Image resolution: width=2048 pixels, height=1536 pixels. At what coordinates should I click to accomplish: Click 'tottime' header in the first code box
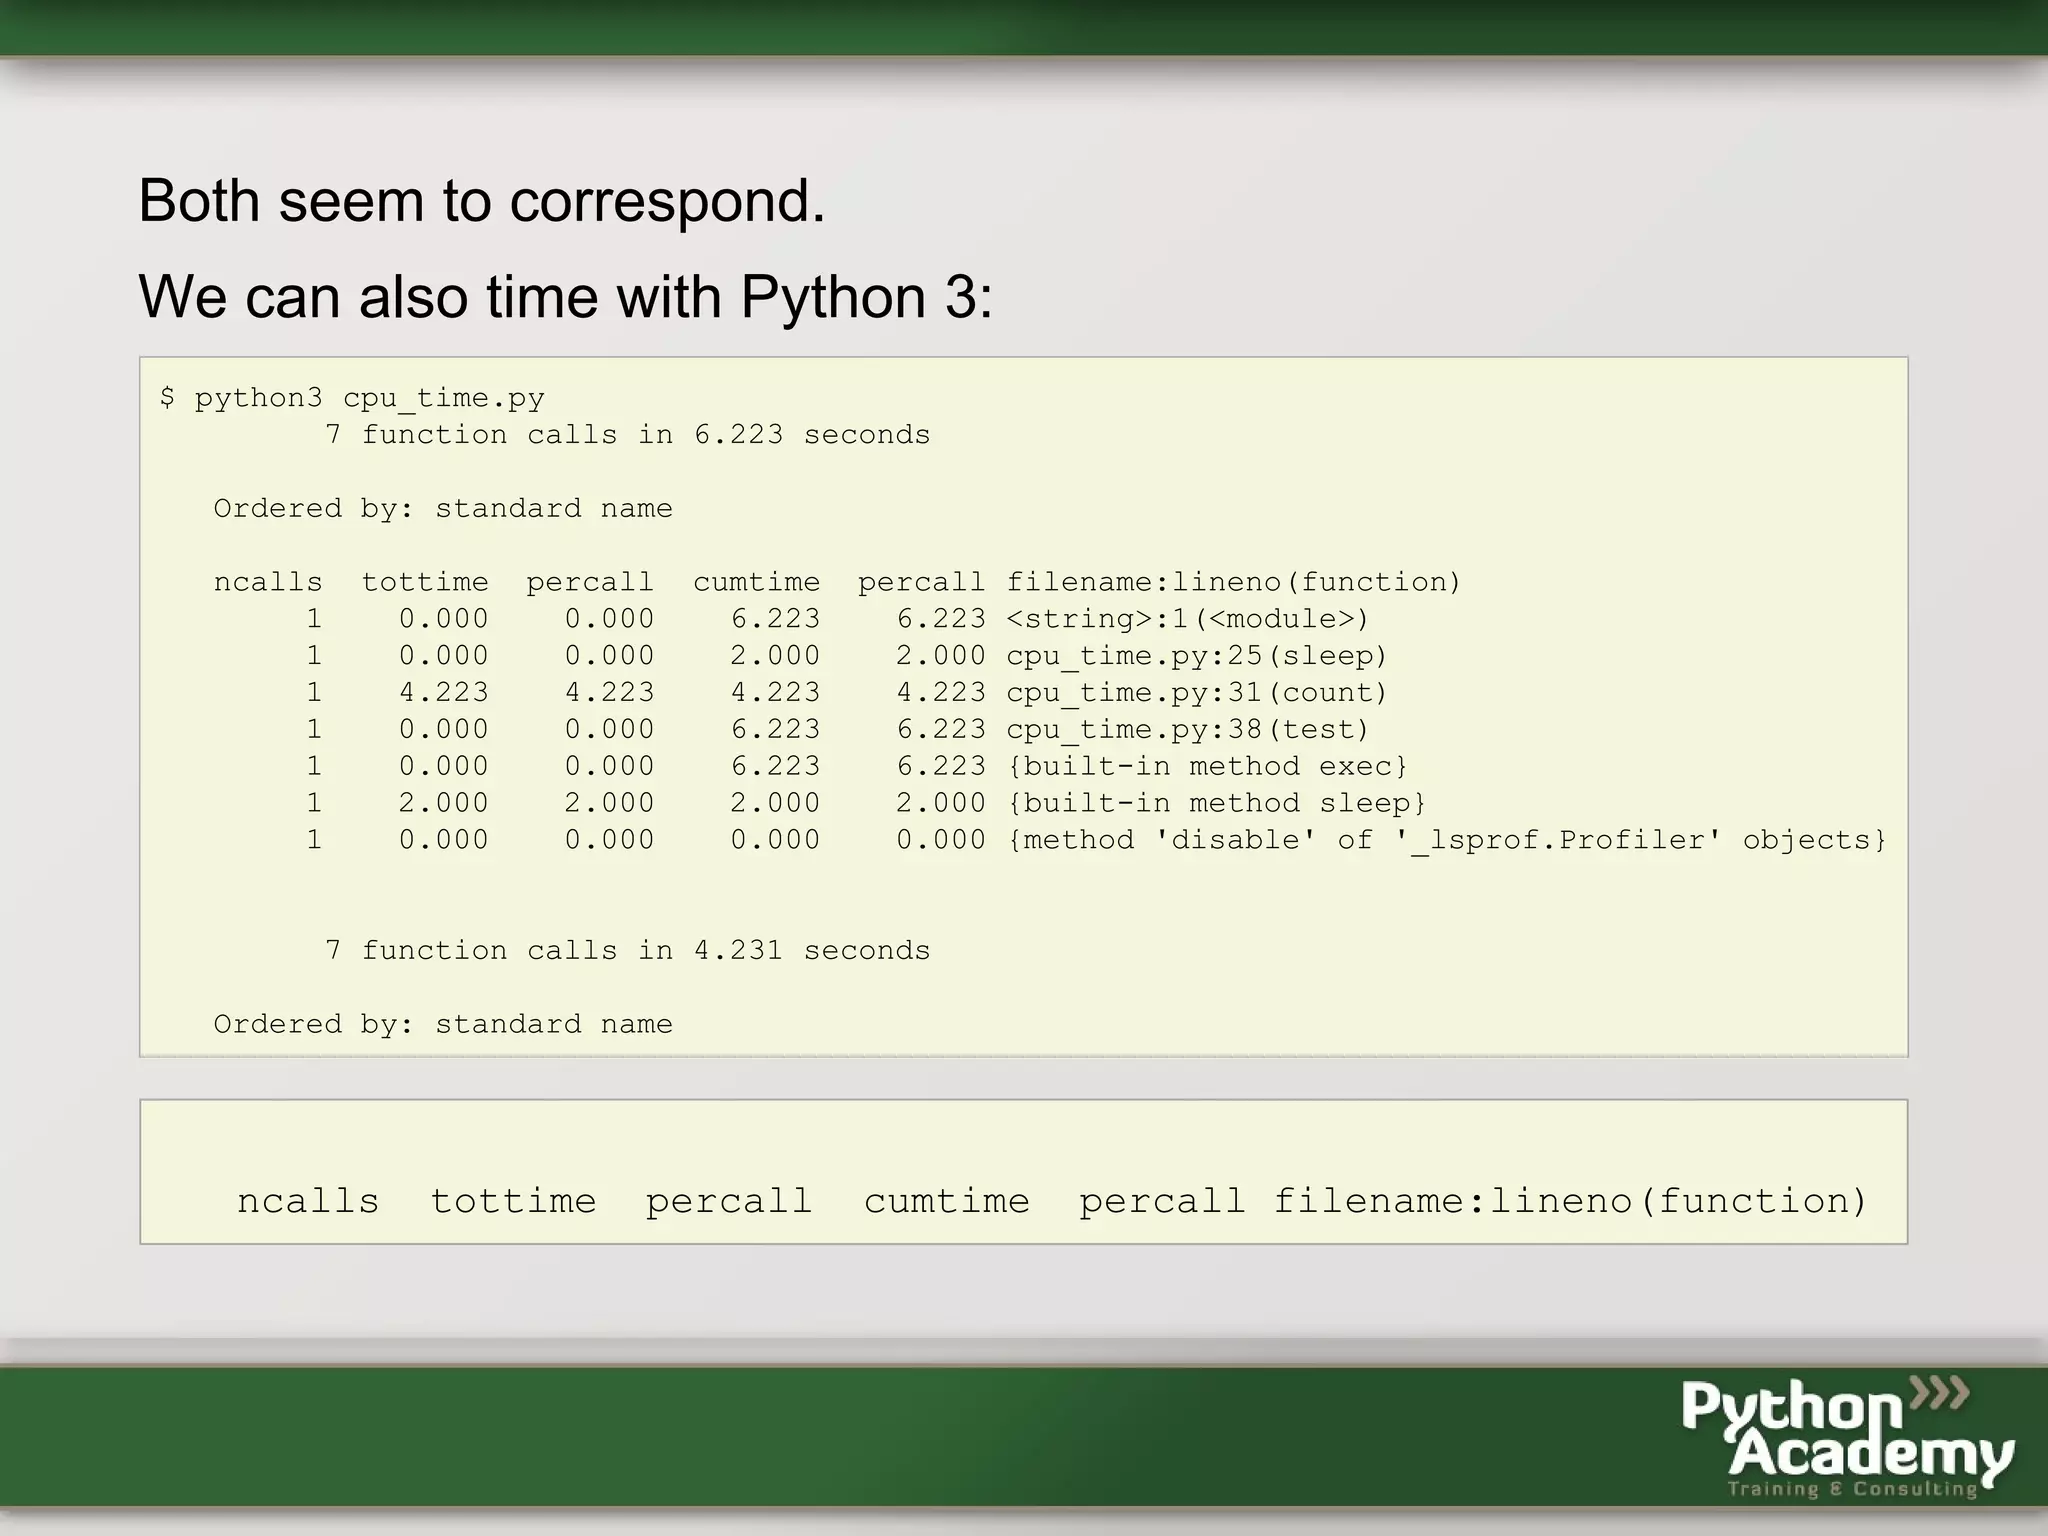(425, 582)
